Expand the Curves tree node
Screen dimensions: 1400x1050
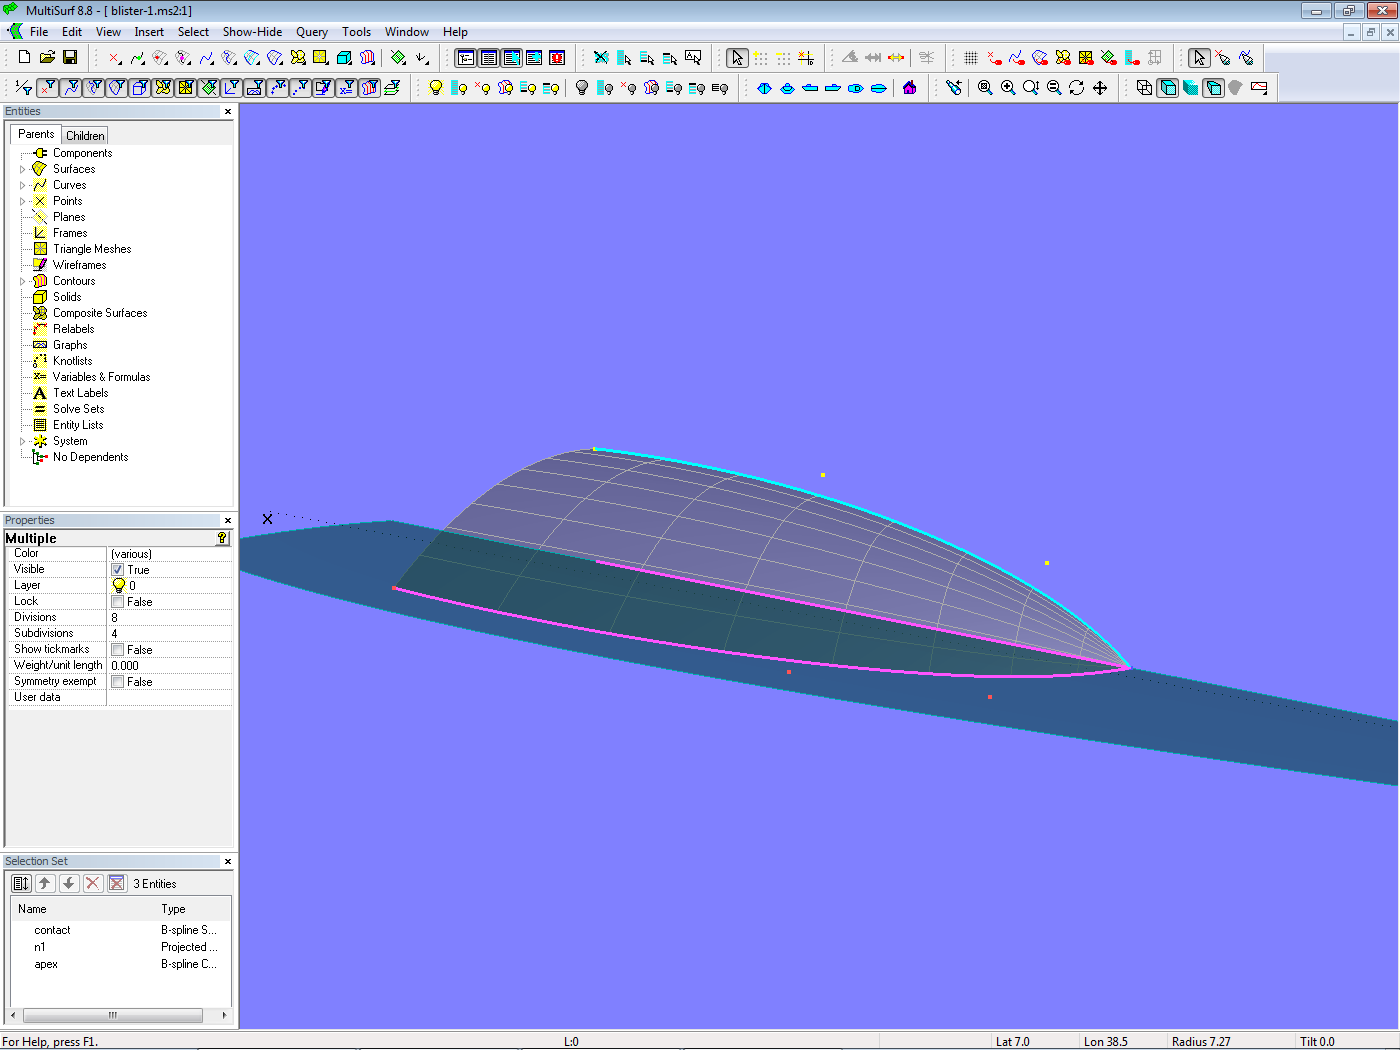tap(23, 186)
